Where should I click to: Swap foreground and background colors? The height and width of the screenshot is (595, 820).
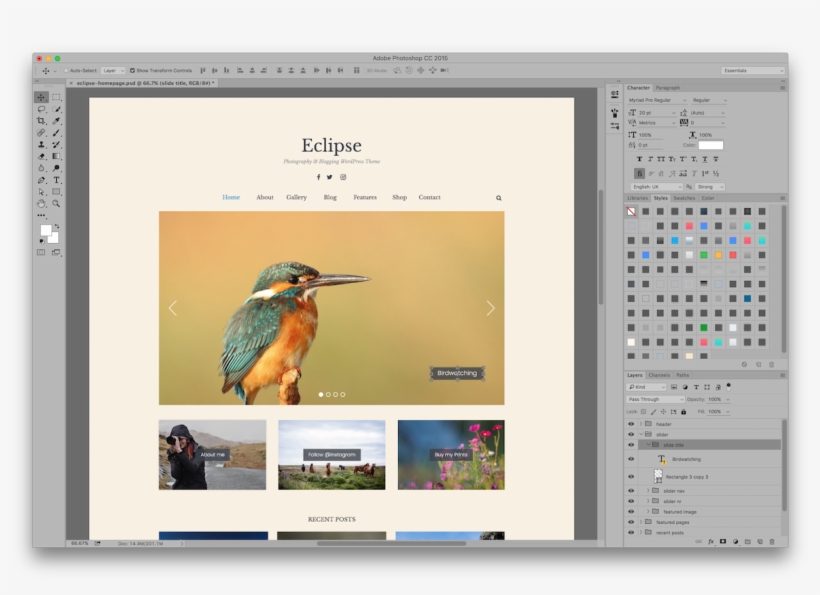(x=57, y=226)
